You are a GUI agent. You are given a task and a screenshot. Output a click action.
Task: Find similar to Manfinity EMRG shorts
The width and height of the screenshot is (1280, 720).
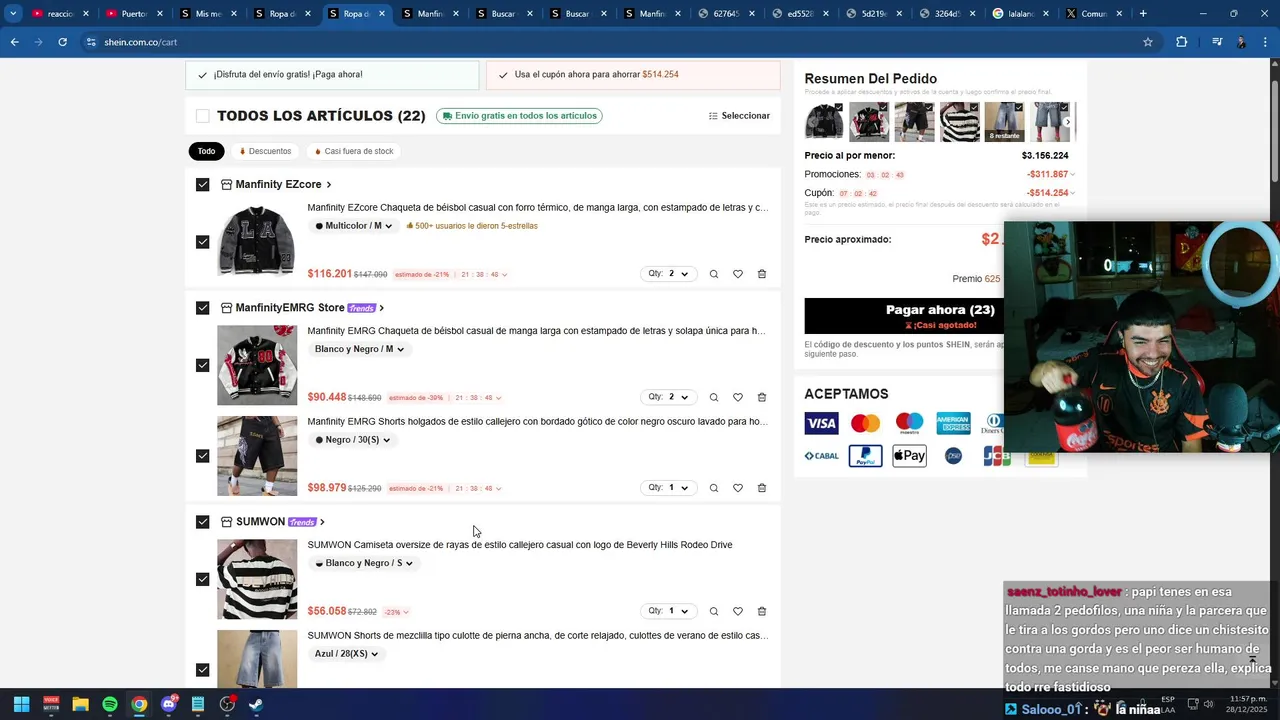(714, 488)
